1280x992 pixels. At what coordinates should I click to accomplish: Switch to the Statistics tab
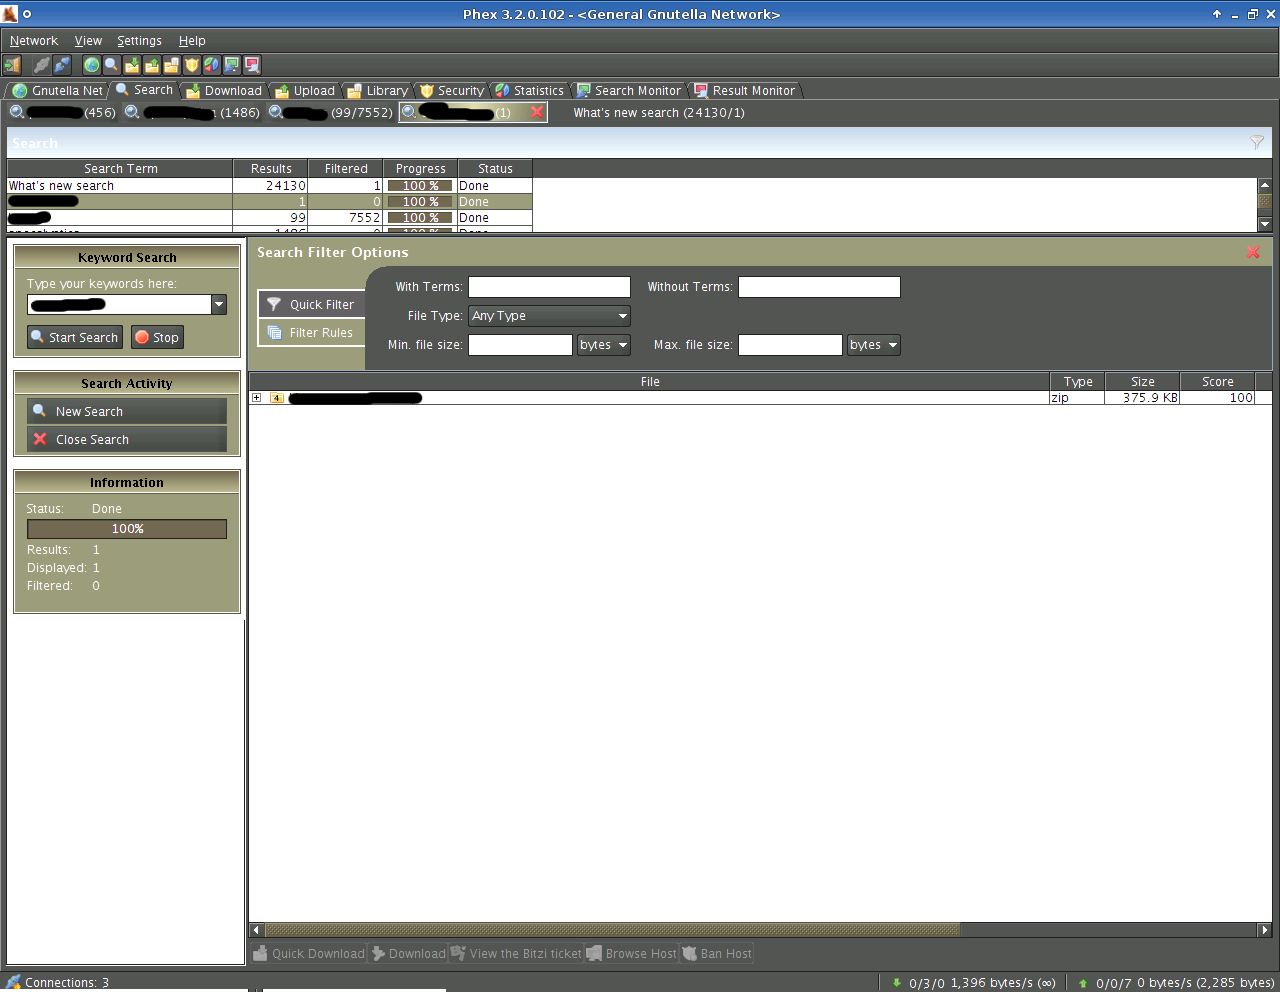530,90
